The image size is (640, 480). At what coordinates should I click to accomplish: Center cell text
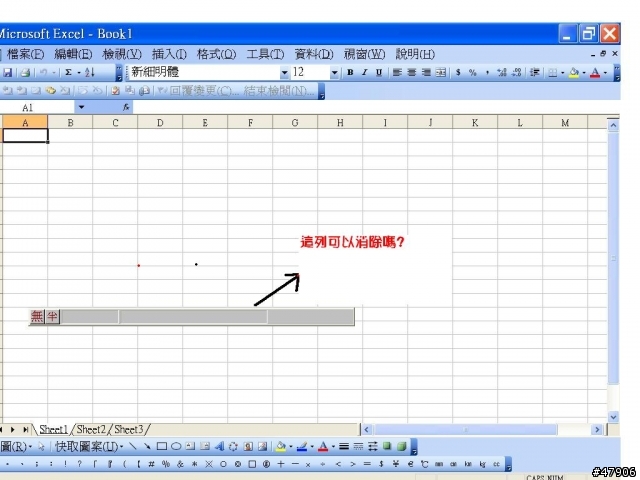coord(411,73)
